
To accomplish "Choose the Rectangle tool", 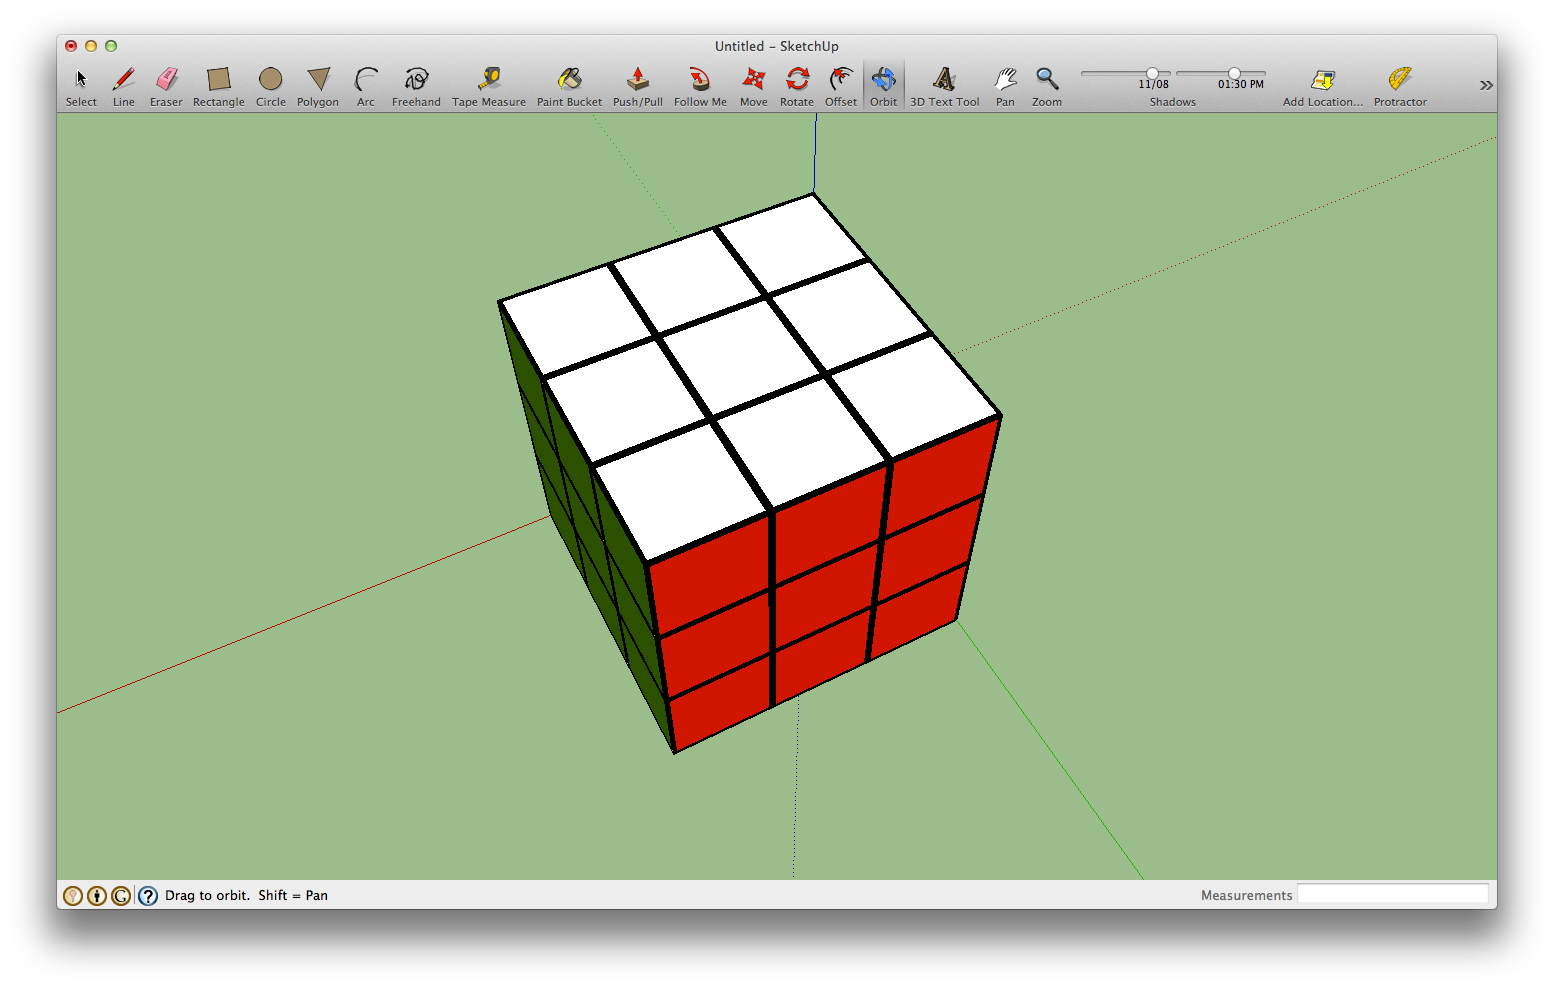I will [x=218, y=80].
